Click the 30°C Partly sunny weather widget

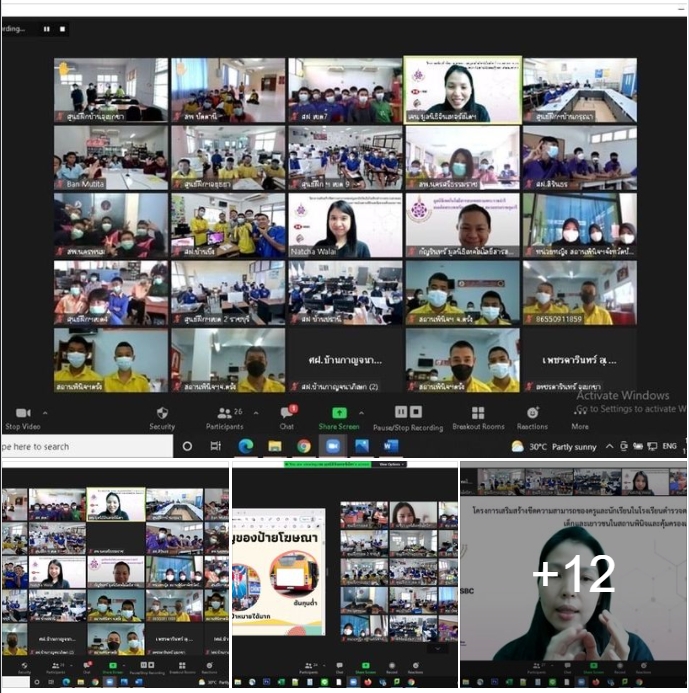click(x=554, y=447)
